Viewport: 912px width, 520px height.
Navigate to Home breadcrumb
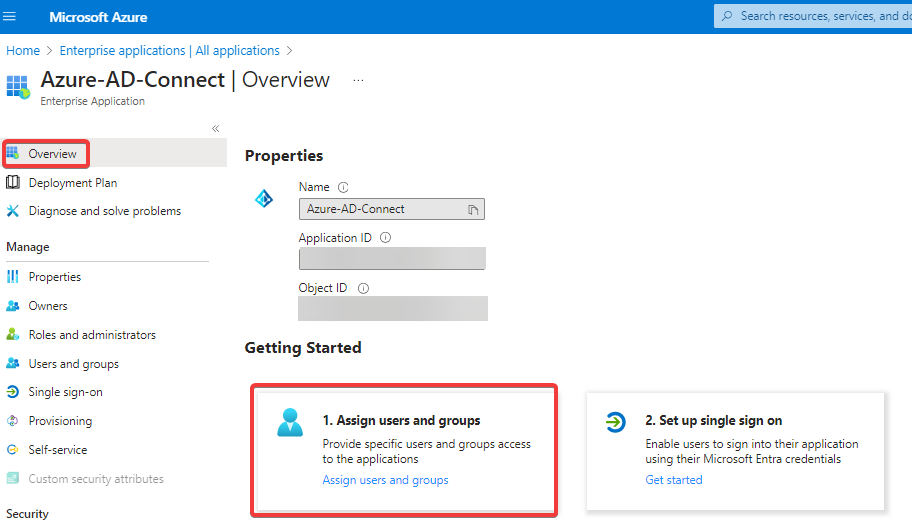23,50
